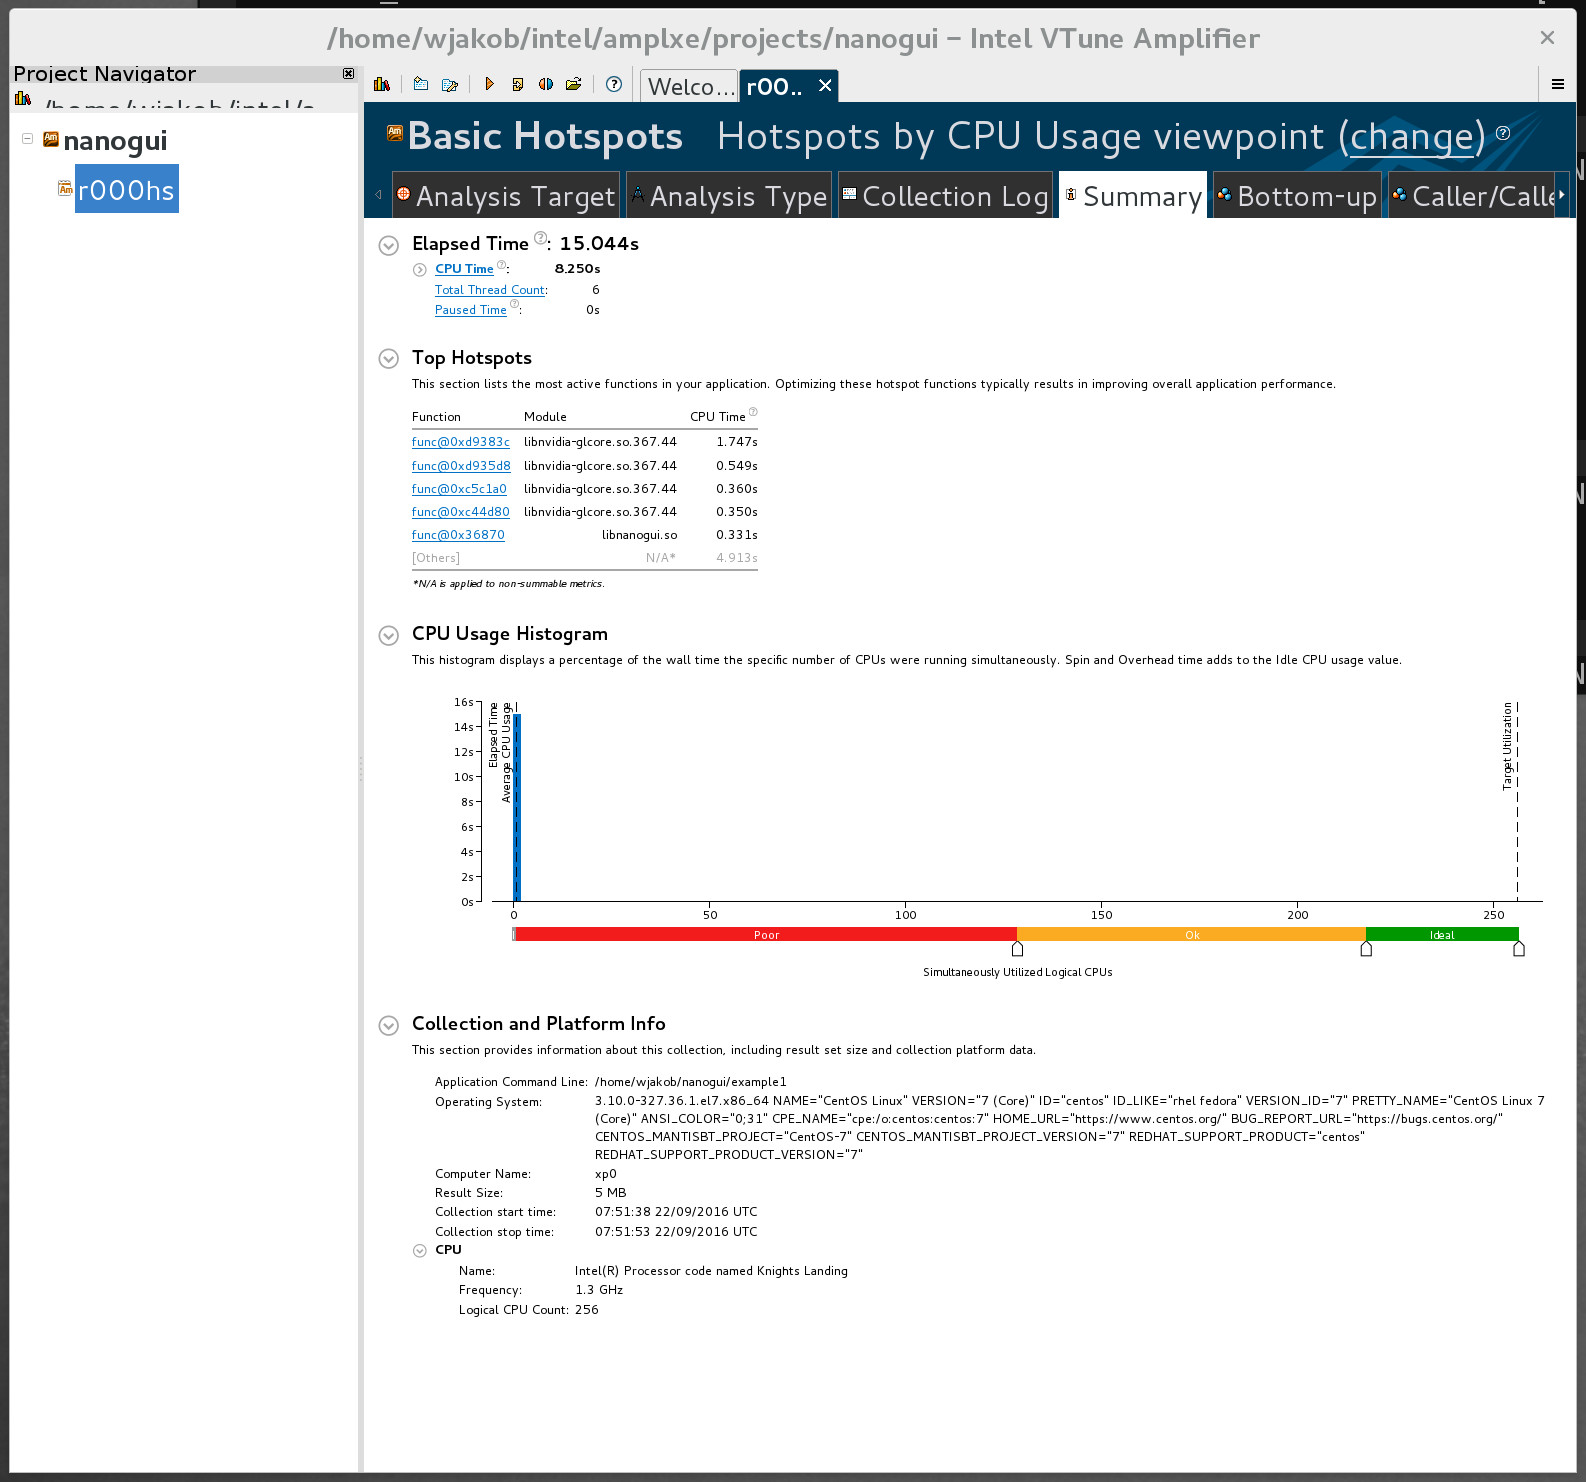Open the Collection Log tab
This screenshot has width=1586, height=1482.
[x=945, y=196]
